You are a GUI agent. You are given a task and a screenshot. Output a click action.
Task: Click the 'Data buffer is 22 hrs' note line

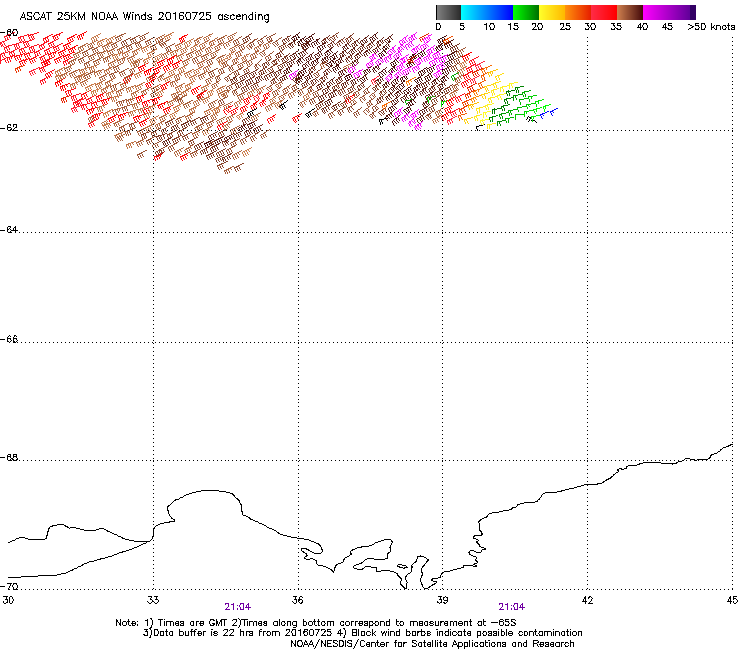click(362, 633)
